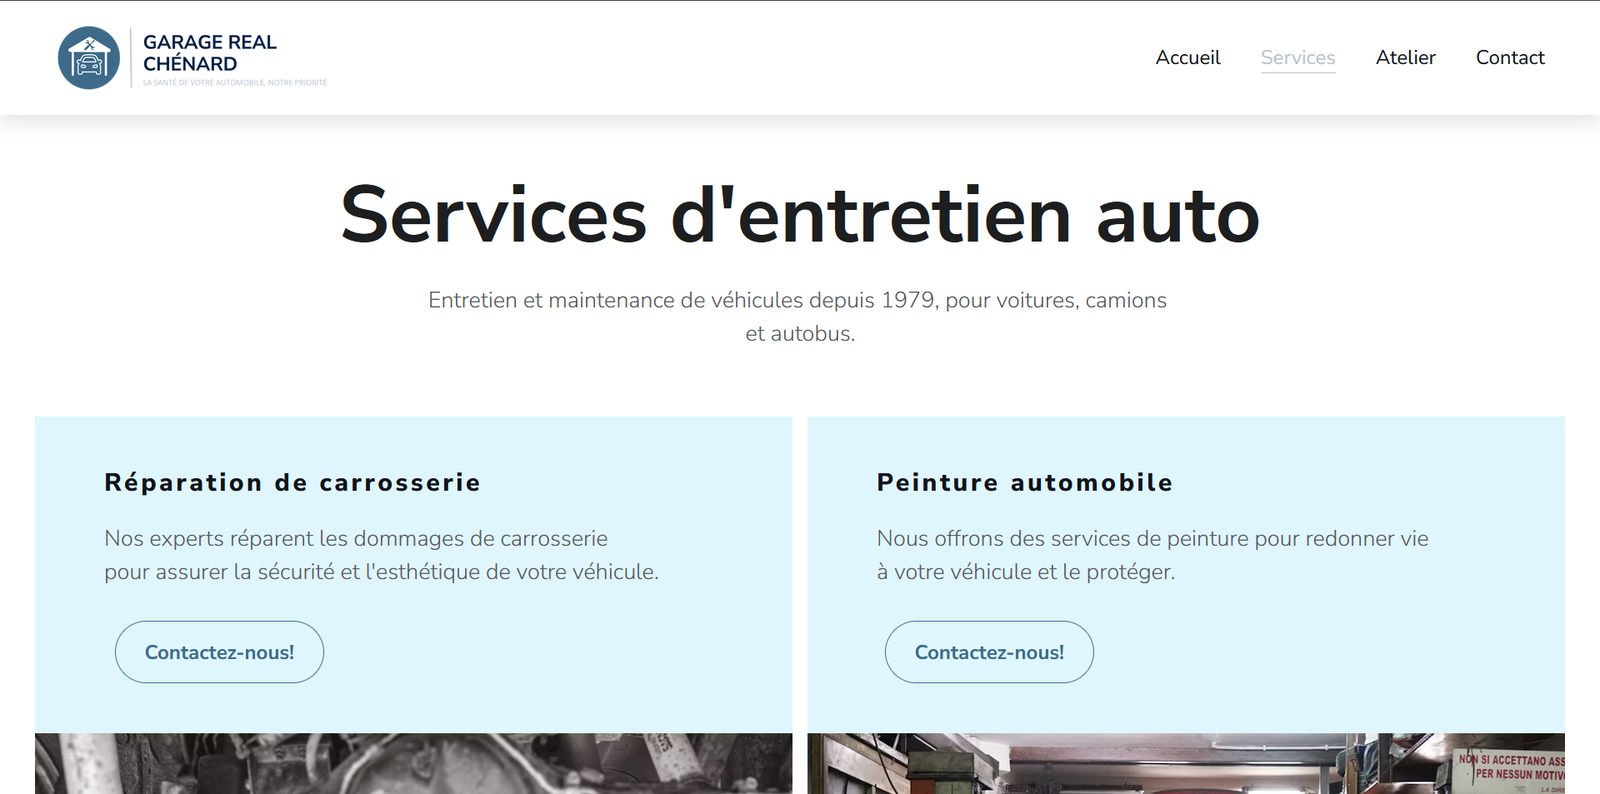This screenshot has height=794, width=1600.
Task: Go to the Accueil page
Action: coord(1187,58)
